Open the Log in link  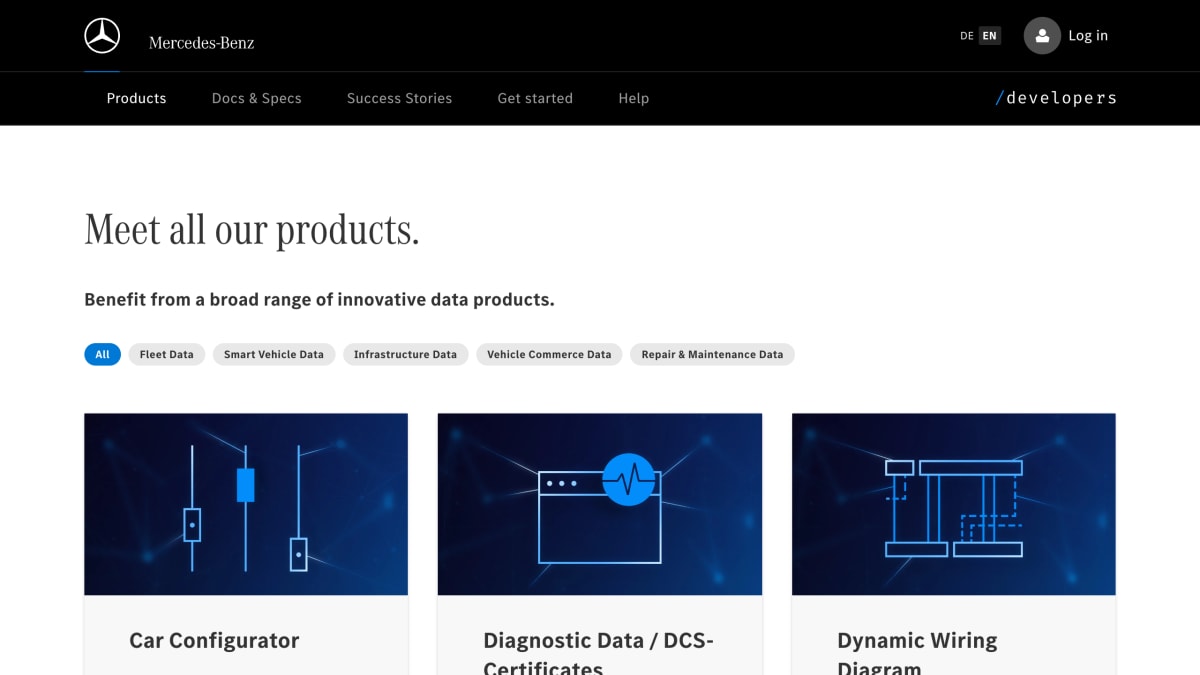[1088, 36]
